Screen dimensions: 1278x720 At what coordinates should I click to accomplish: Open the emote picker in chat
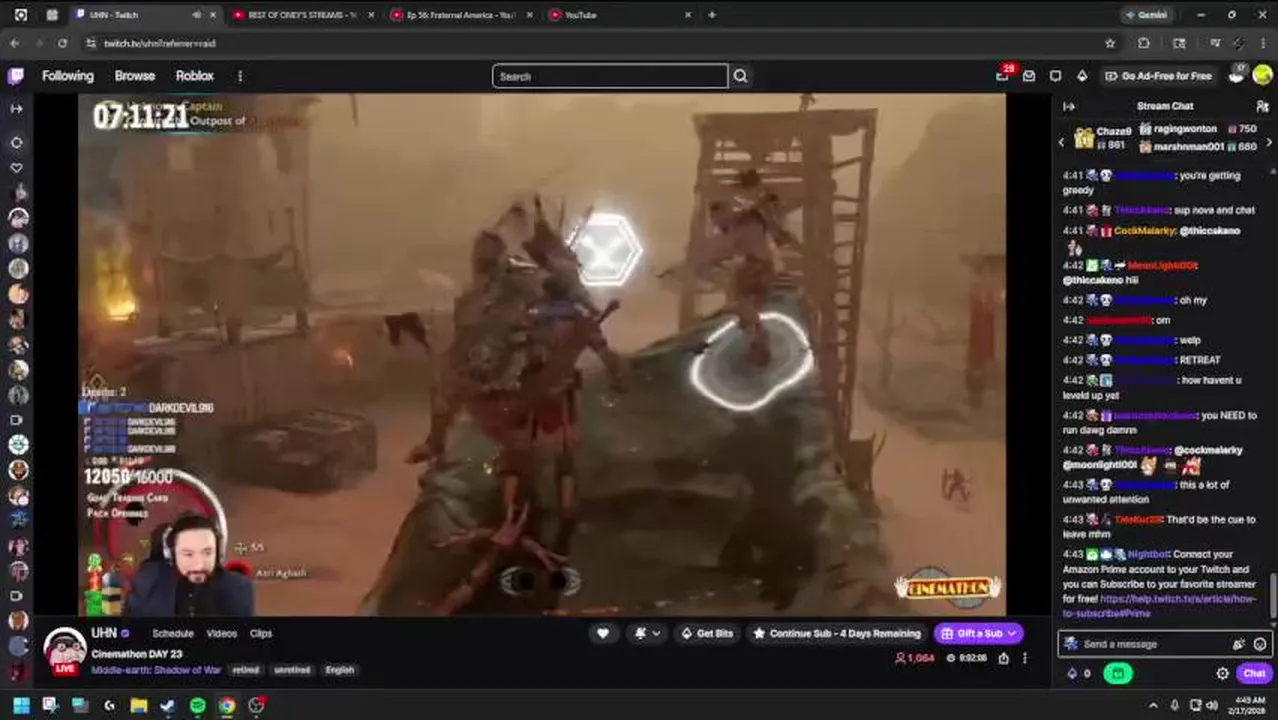(1260, 644)
